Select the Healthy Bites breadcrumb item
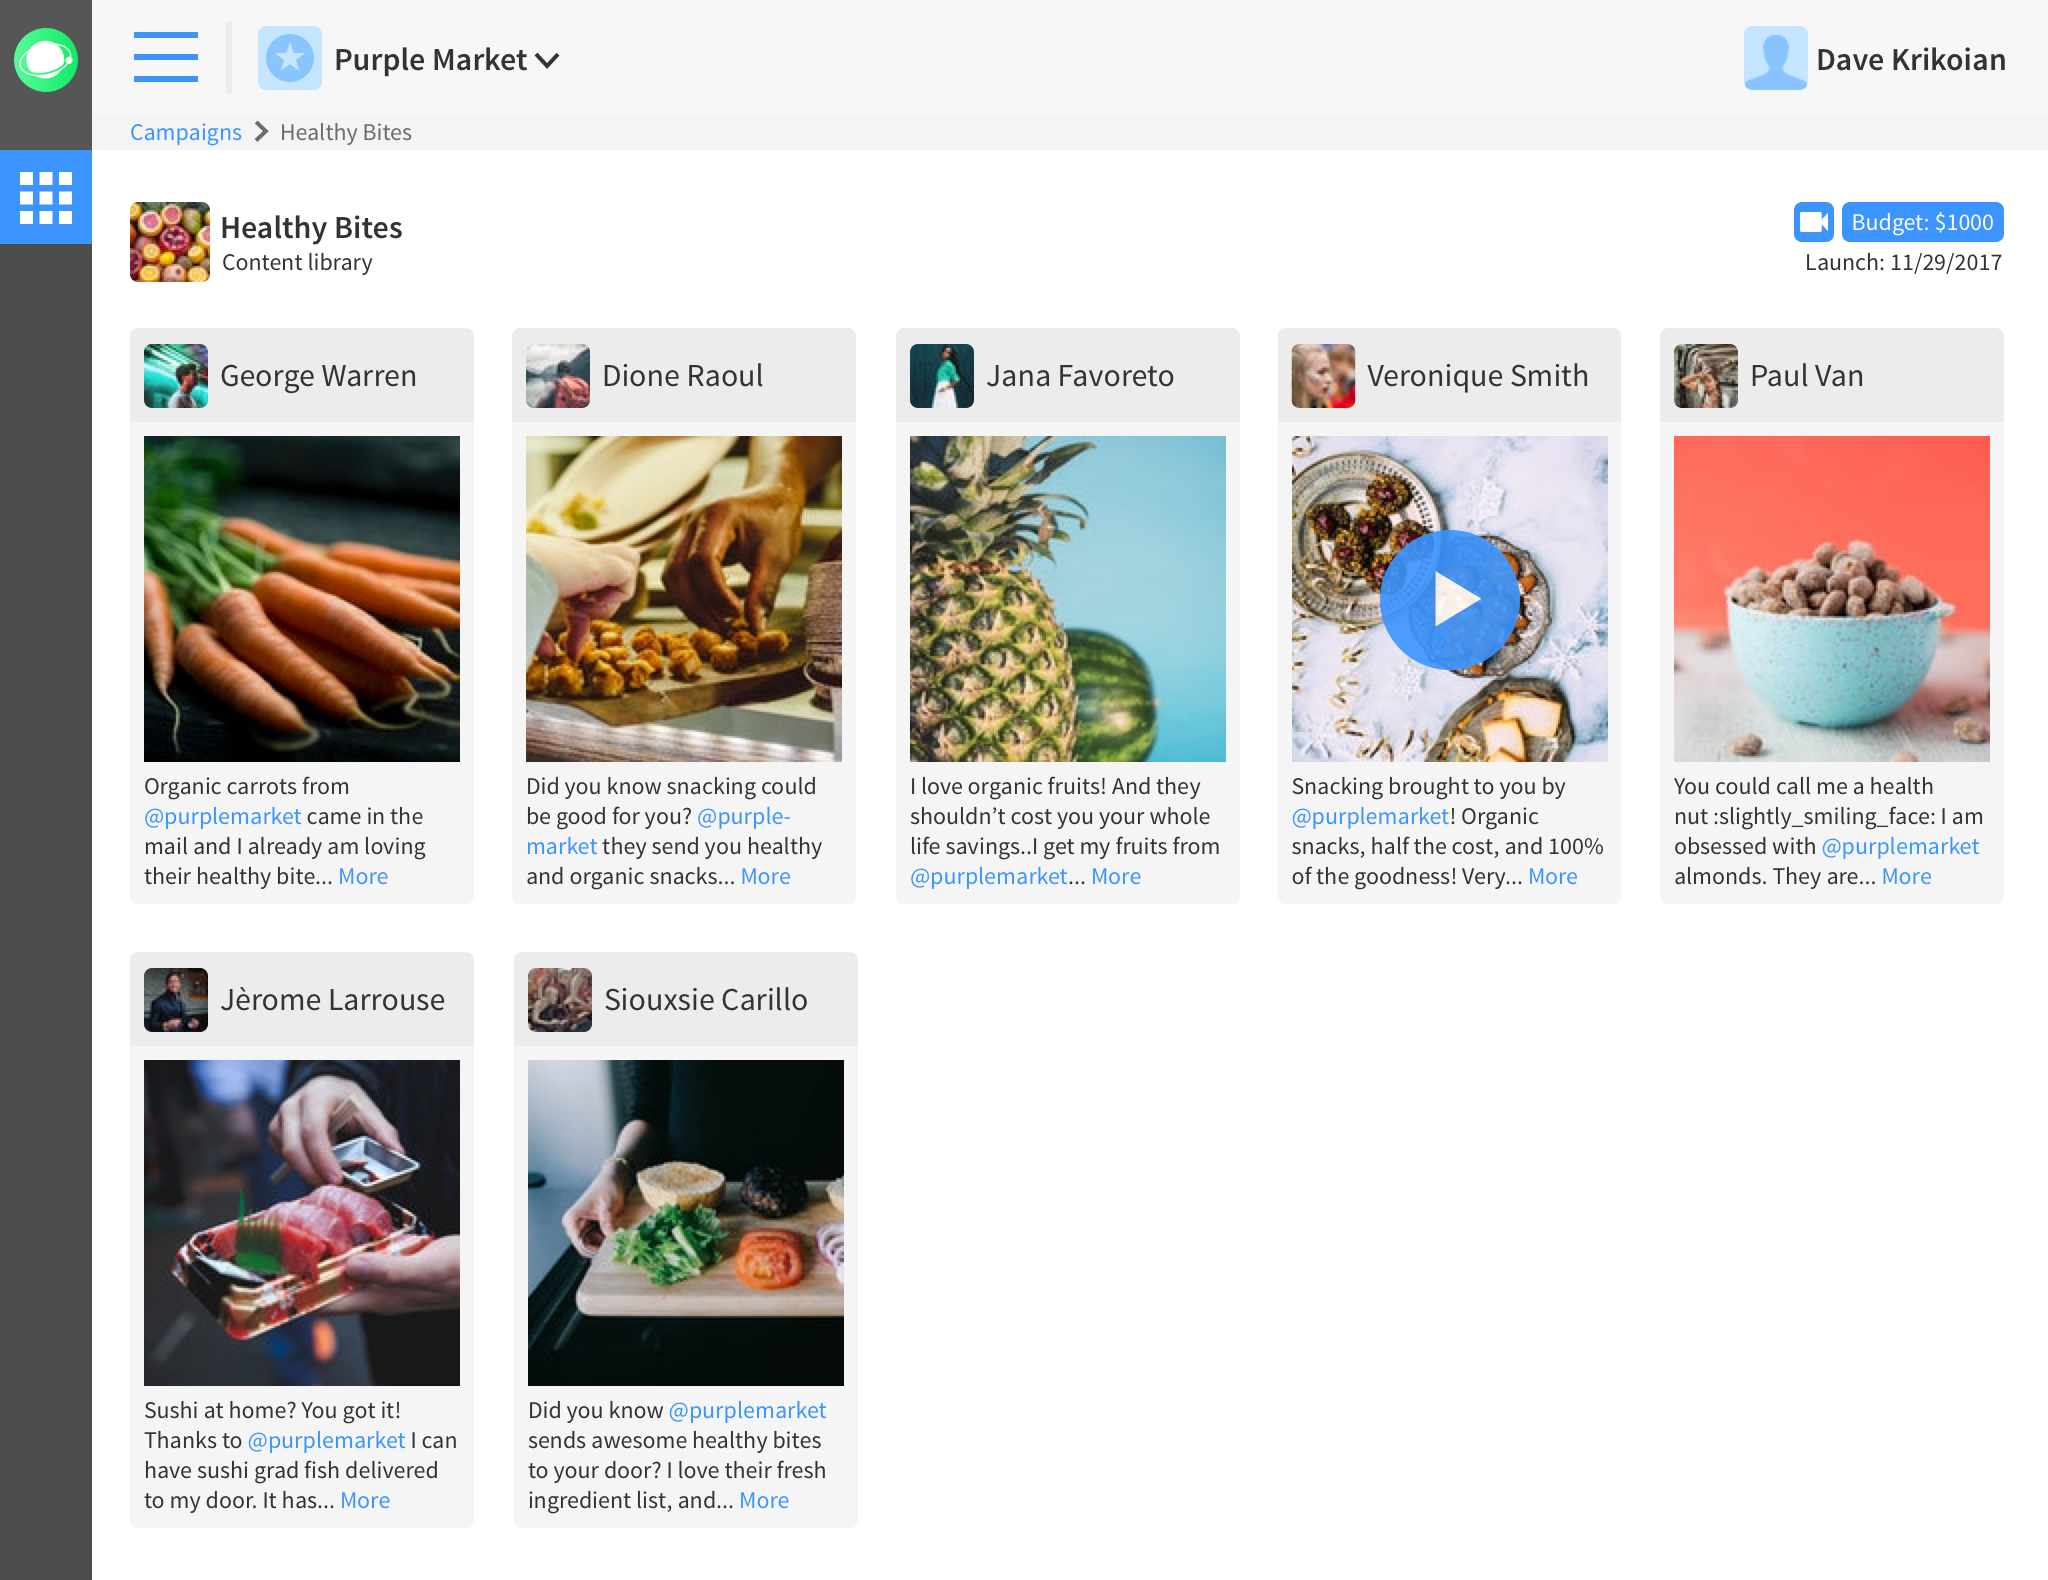 pos(345,132)
